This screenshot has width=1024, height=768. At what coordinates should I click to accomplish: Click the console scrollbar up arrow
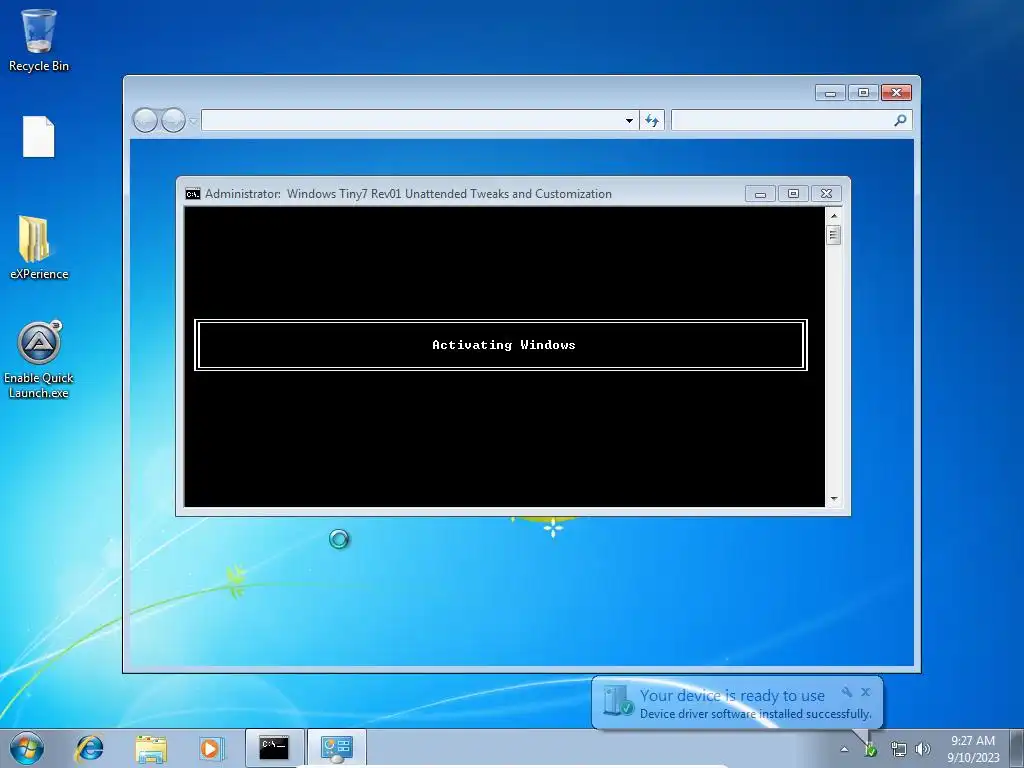[x=833, y=216]
